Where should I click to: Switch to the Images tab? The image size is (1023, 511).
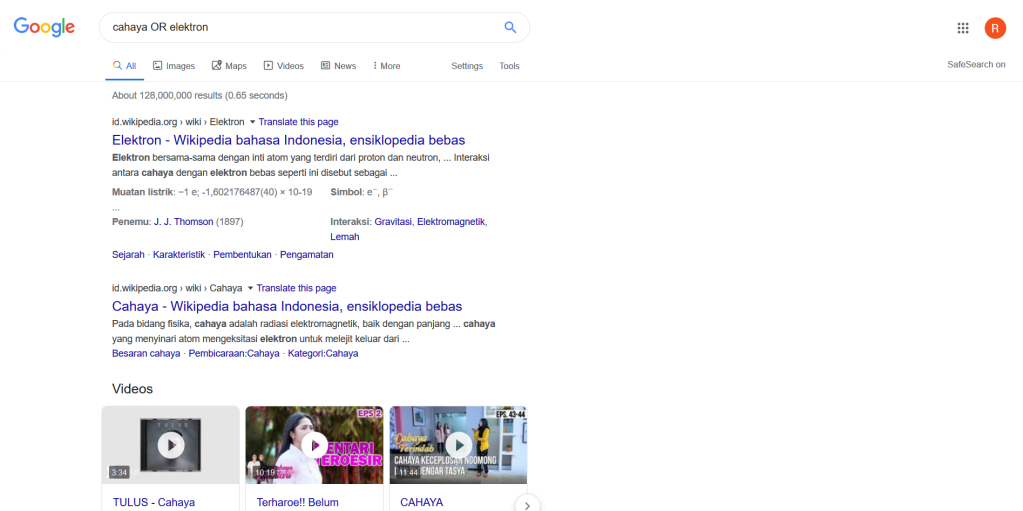point(173,66)
